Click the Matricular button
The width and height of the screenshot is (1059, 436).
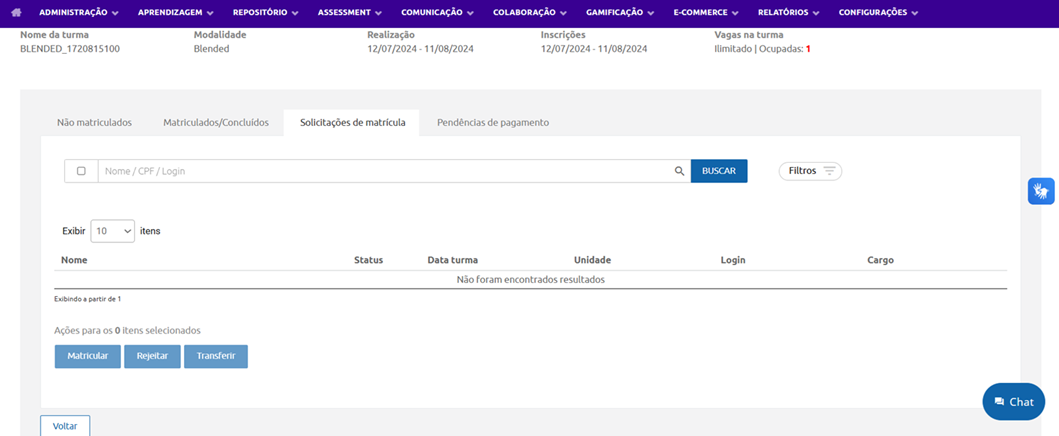pos(88,356)
